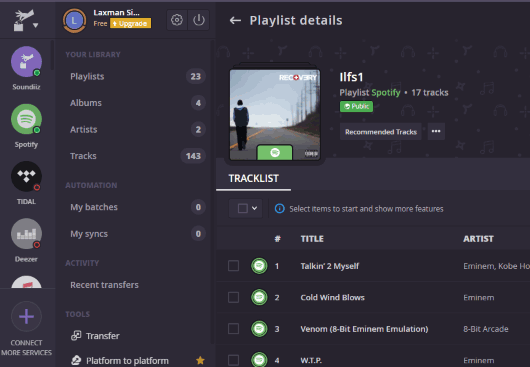Expand the Soundiiz logo dropdown menu
Image resolution: width=530 pixels, height=367 pixels.
click(x=35, y=25)
